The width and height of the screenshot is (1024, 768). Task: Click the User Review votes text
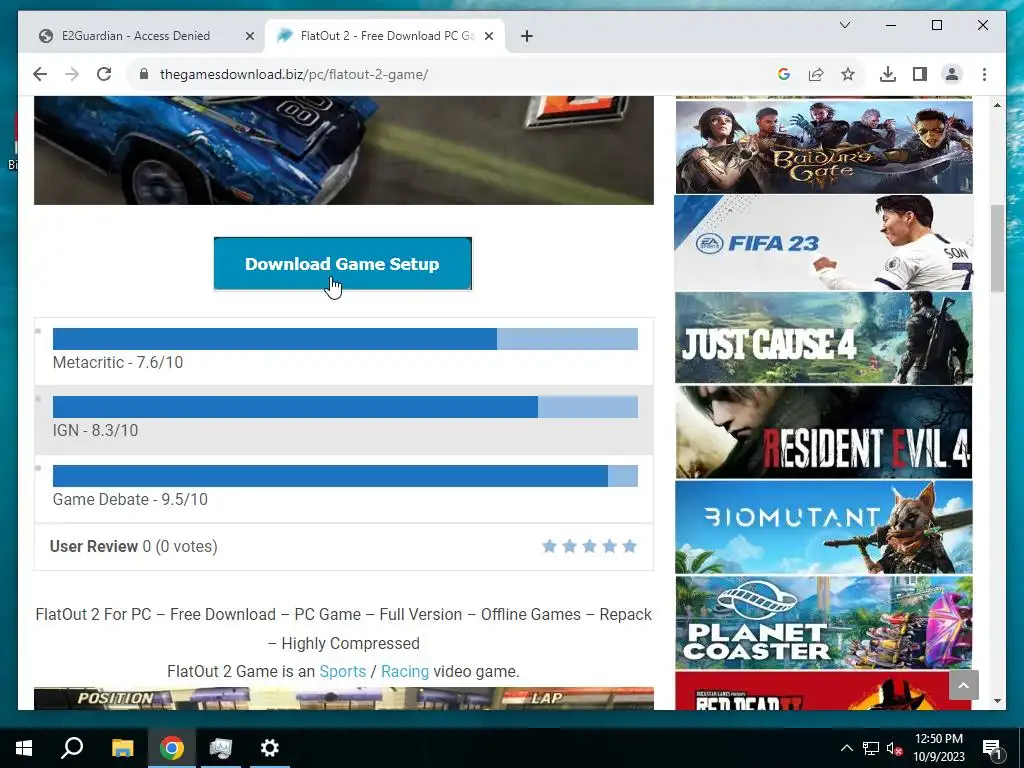[134, 546]
